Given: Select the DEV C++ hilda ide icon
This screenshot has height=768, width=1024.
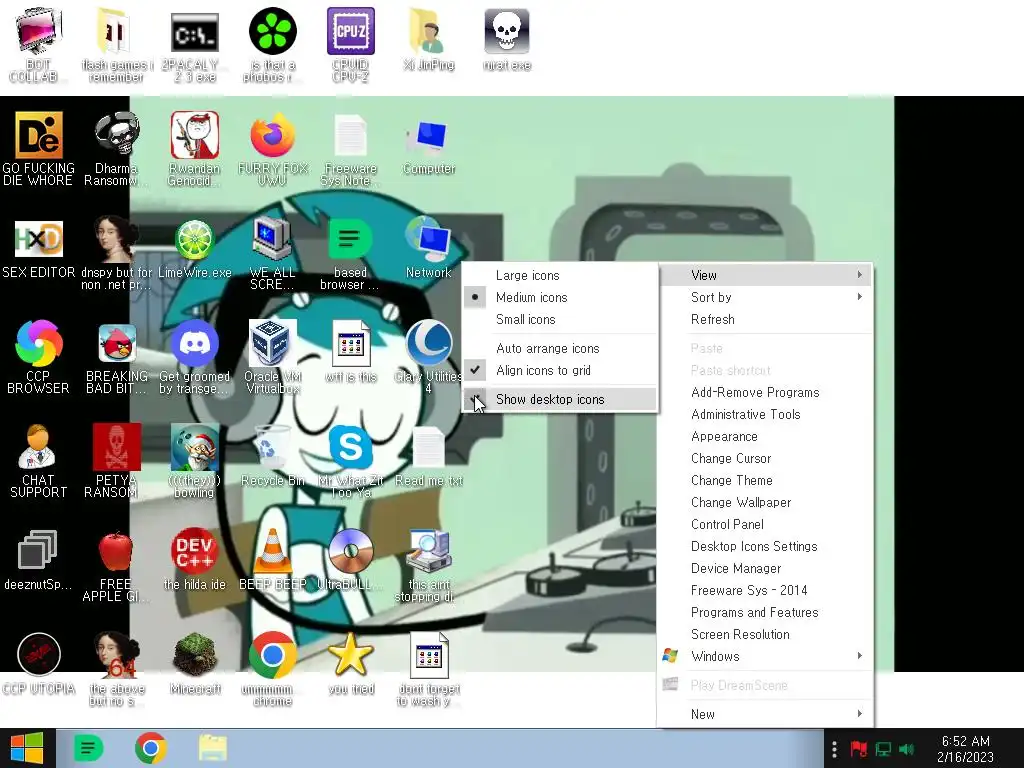Looking at the screenshot, I should click(195, 551).
